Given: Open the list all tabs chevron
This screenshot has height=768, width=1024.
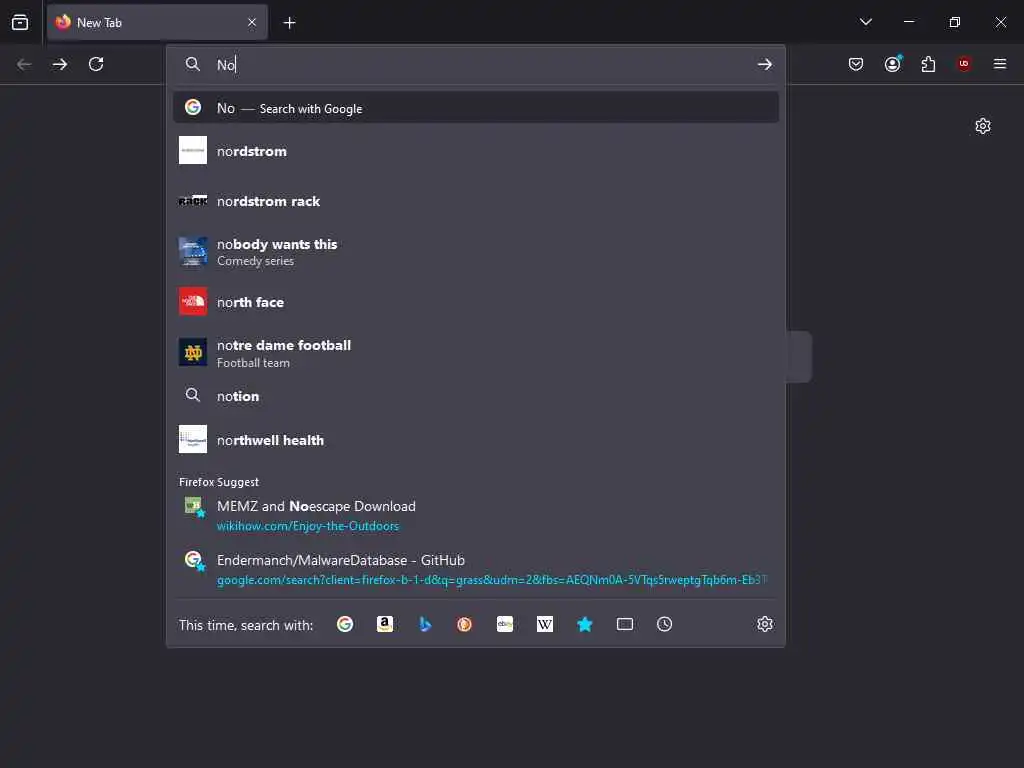Looking at the screenshot, I should point(865,22).
